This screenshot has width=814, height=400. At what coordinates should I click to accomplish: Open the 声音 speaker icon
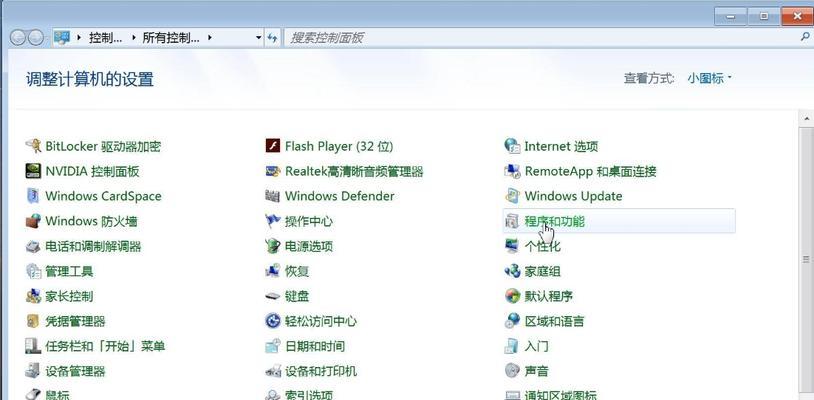coord(512,371)
